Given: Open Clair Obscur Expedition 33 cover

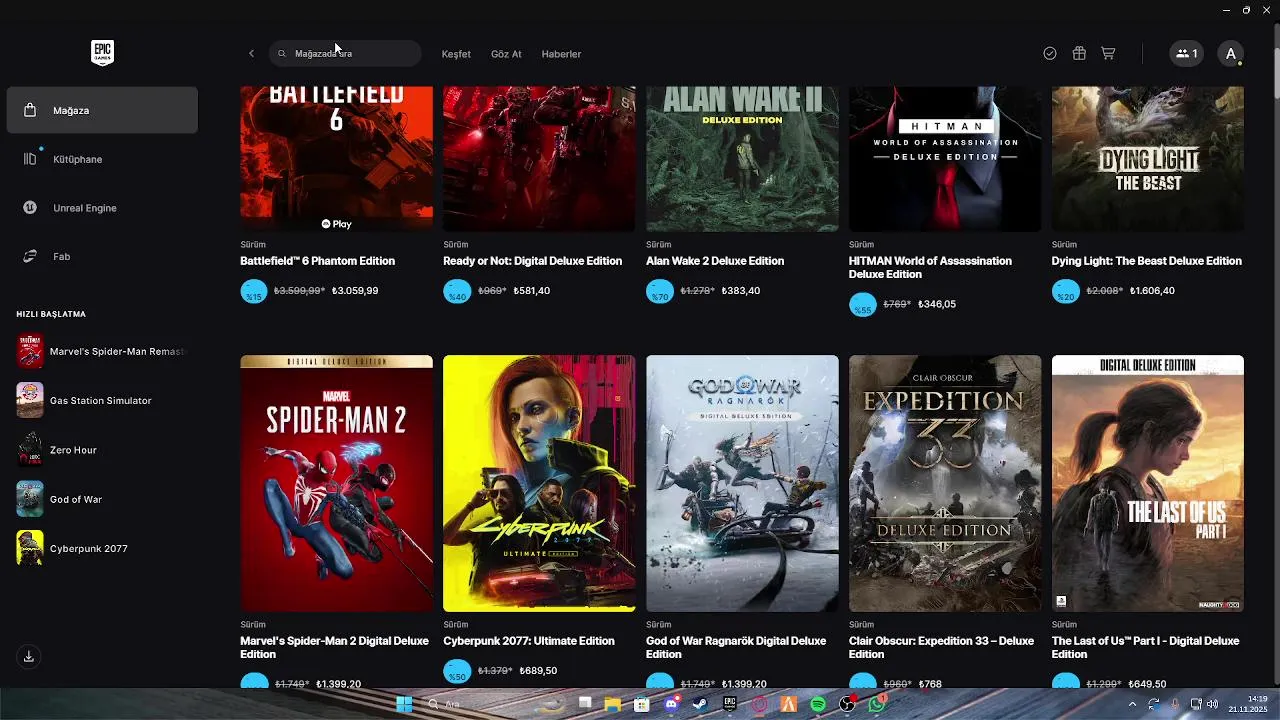Looking at the screenshot, I should point(945,483).
